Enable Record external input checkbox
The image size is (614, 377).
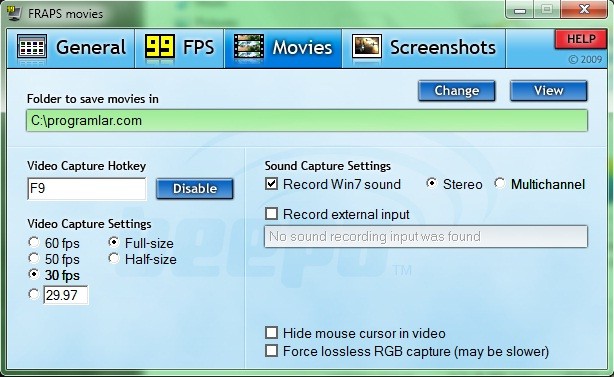[x=271, y=214]
